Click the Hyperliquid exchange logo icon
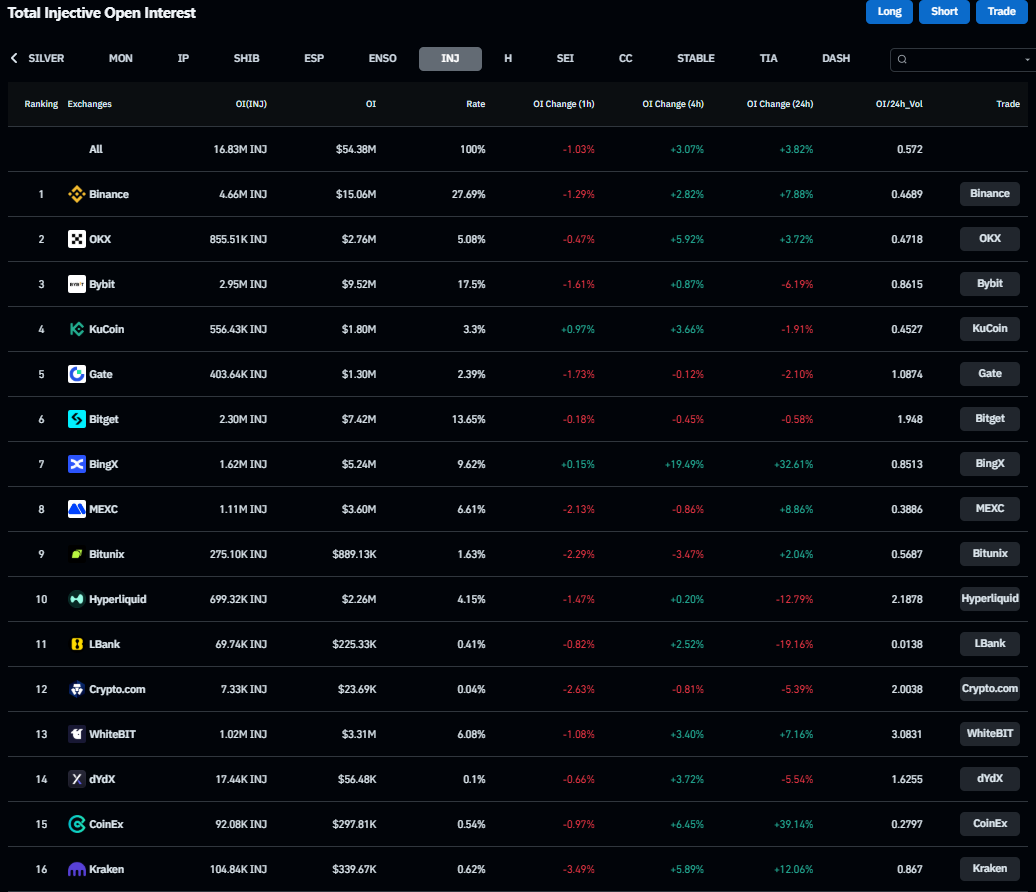The height and width of the screenshot is (892, 1036). click(x=77, y=599)
